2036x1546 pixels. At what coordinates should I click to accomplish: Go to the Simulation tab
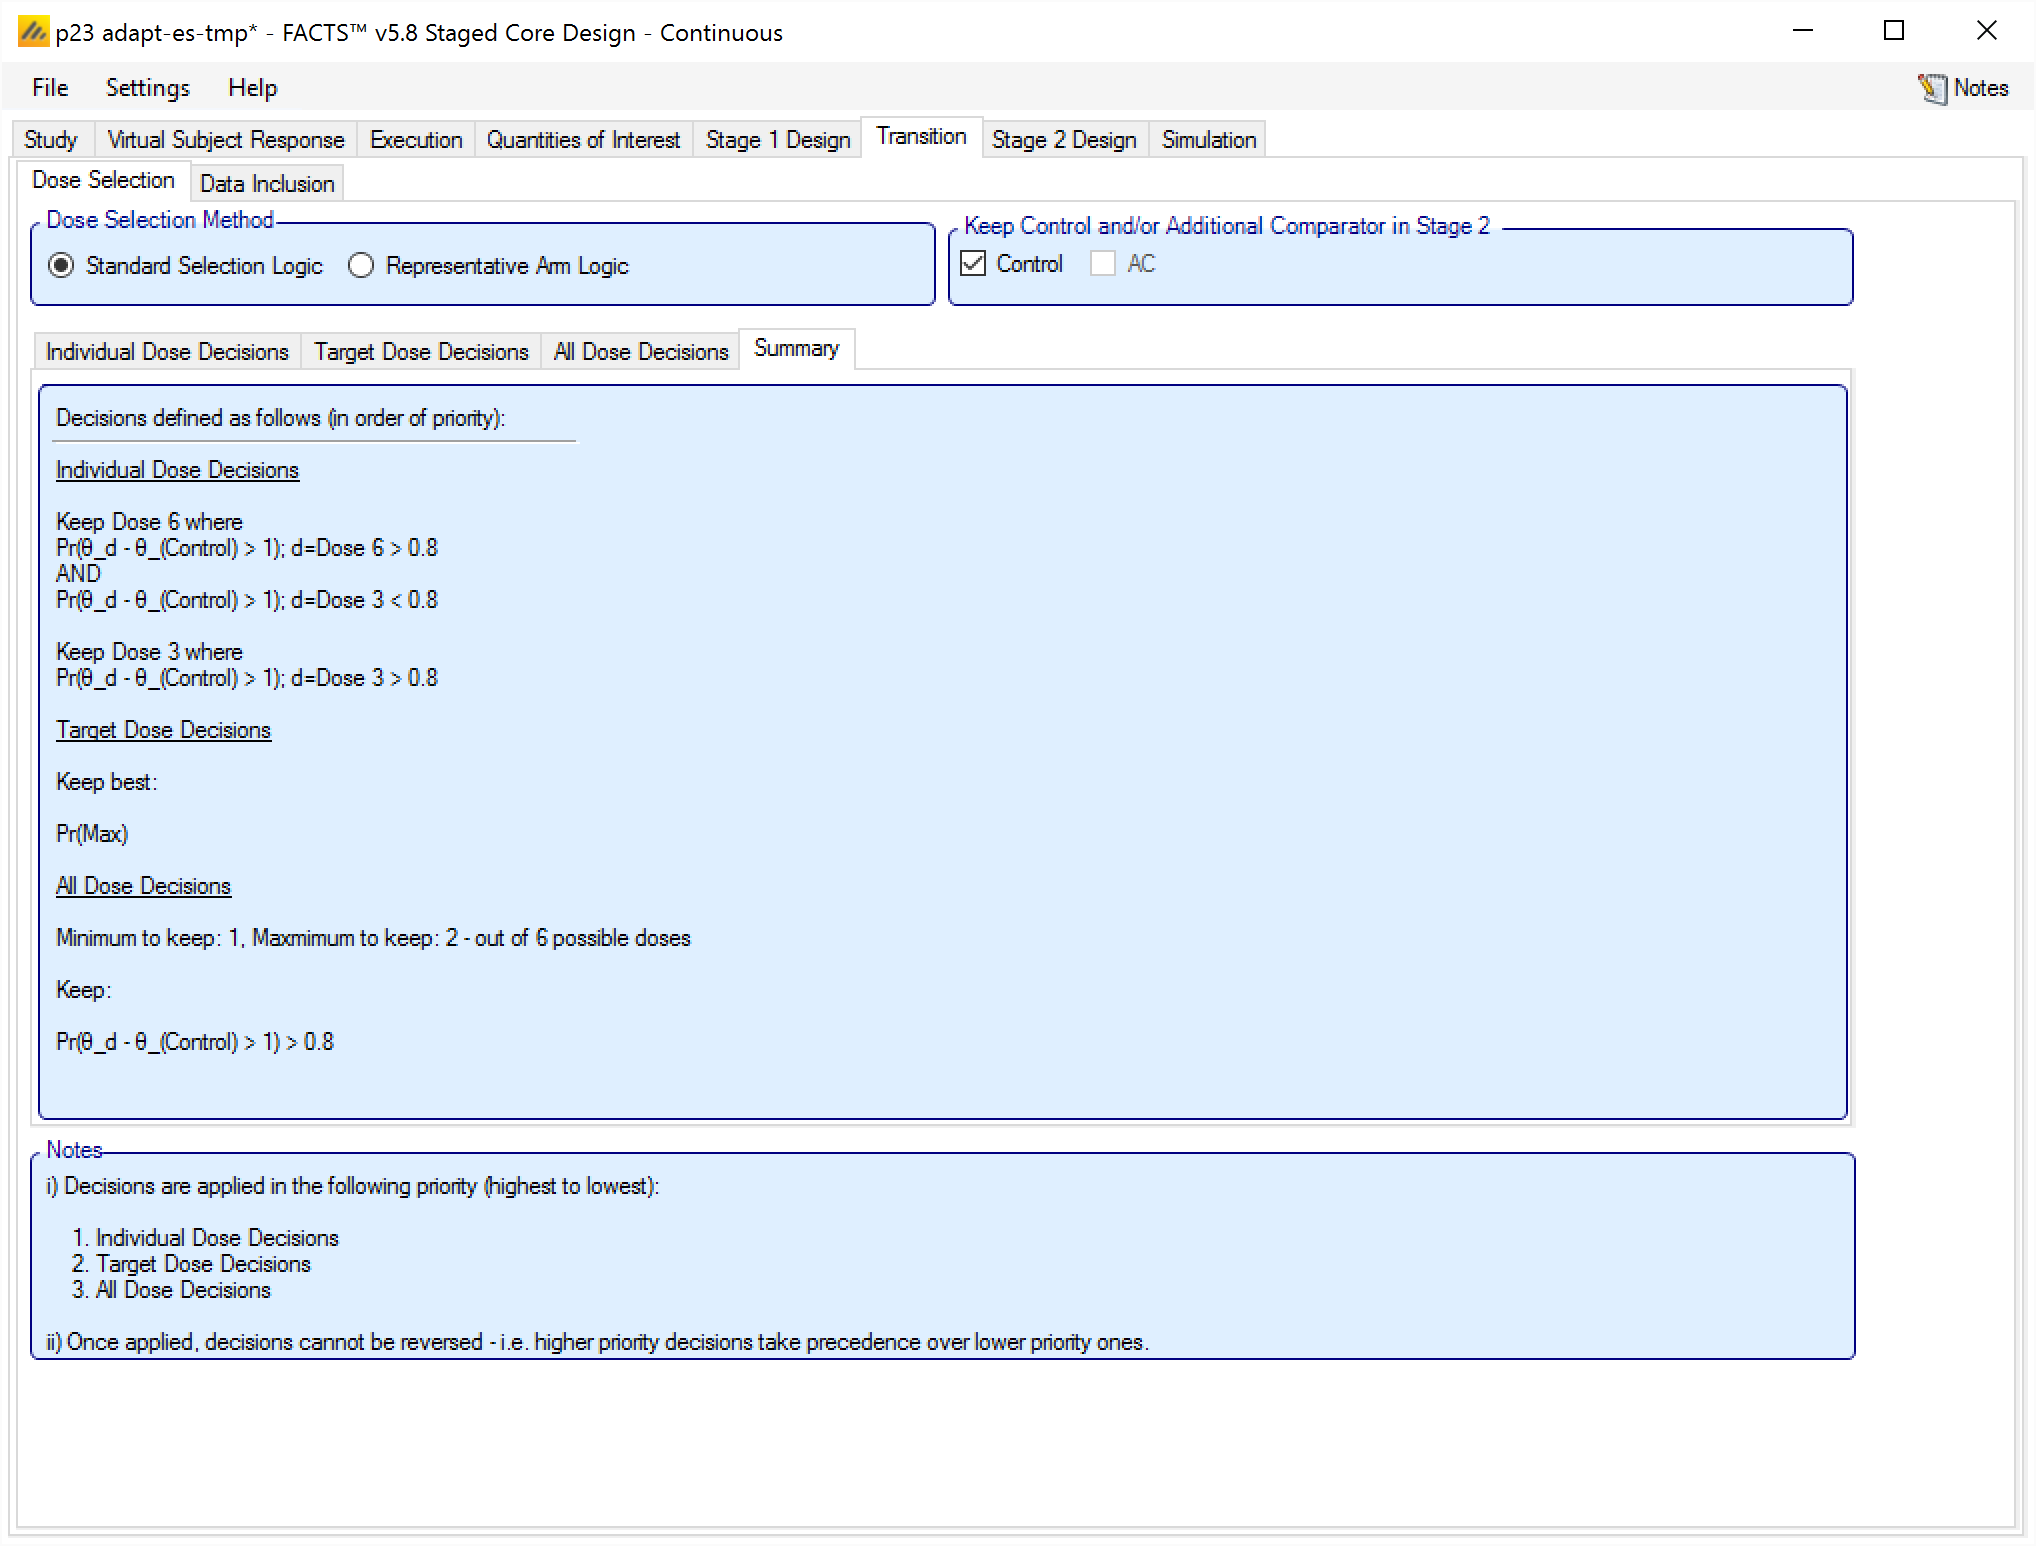tap(1208, 140)
